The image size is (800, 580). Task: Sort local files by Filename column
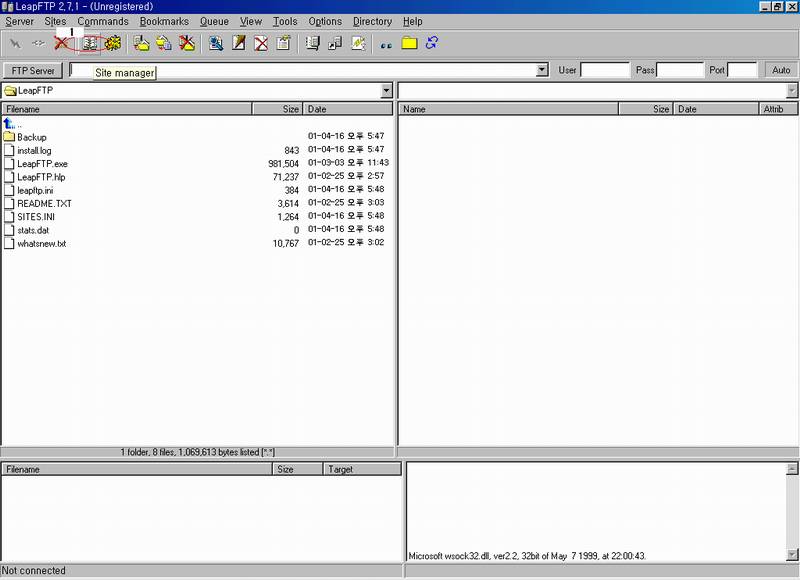[127, 109]
